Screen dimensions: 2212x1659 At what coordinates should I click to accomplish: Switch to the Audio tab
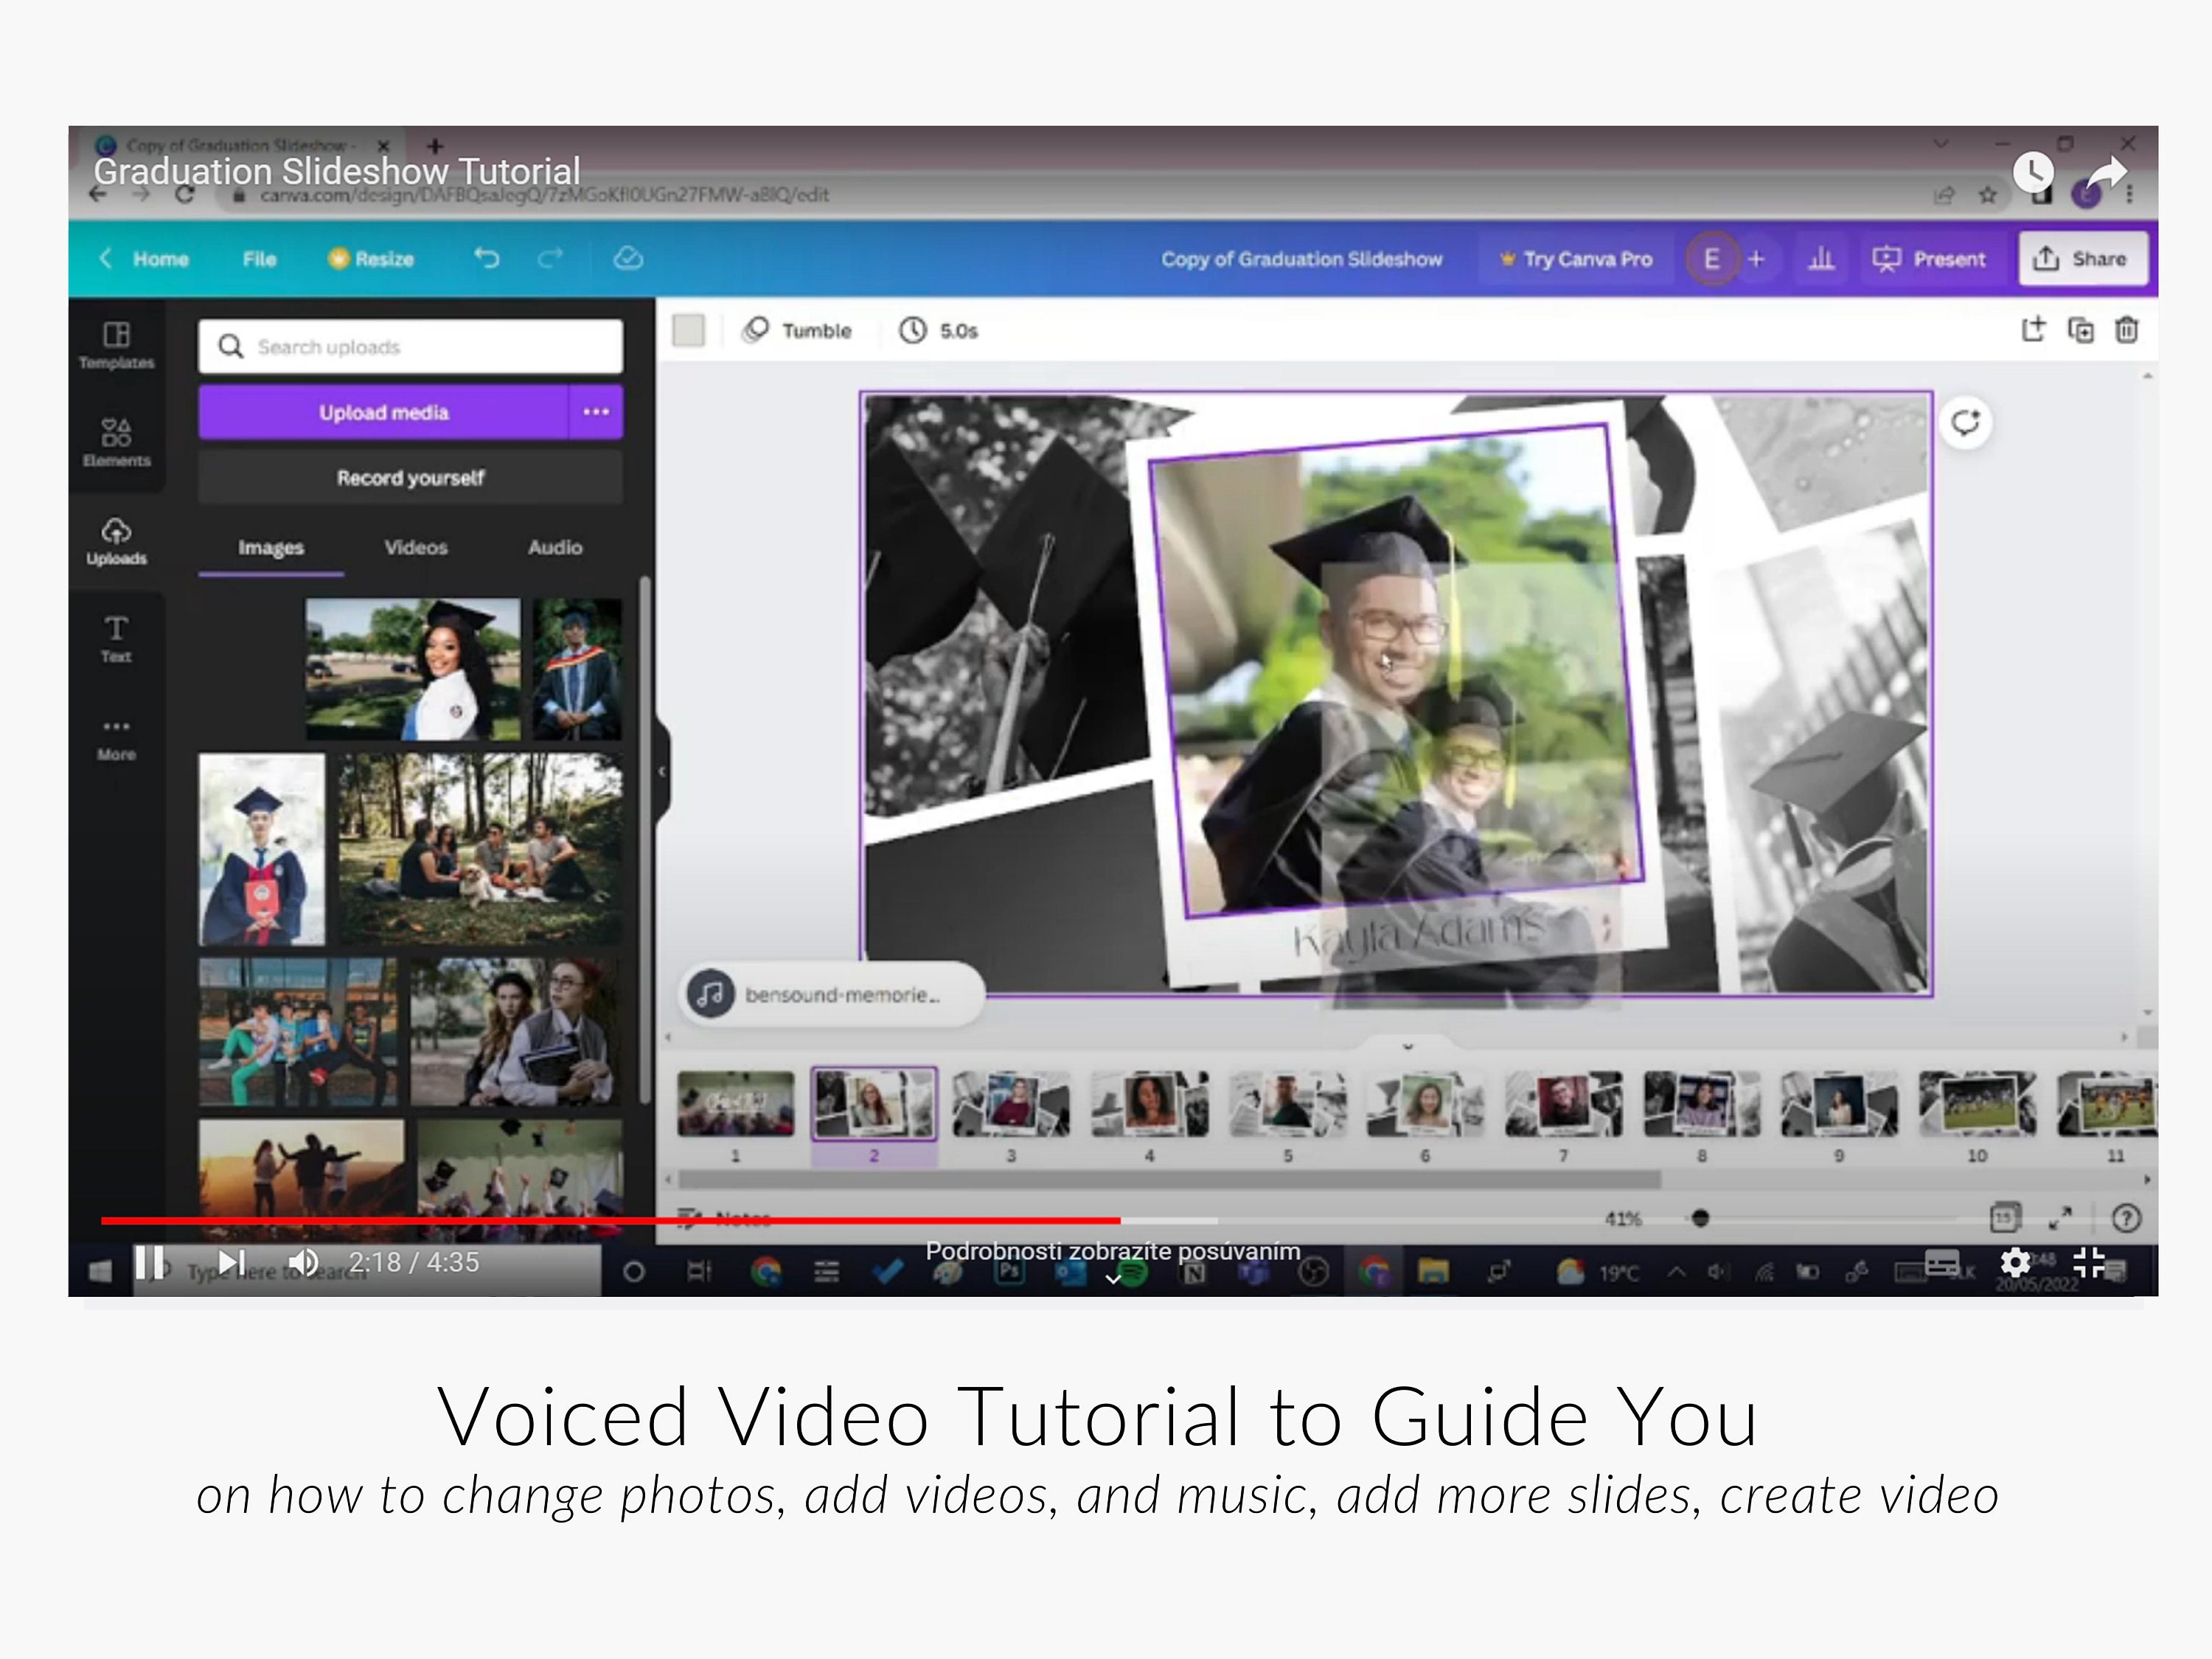(555, 548)
